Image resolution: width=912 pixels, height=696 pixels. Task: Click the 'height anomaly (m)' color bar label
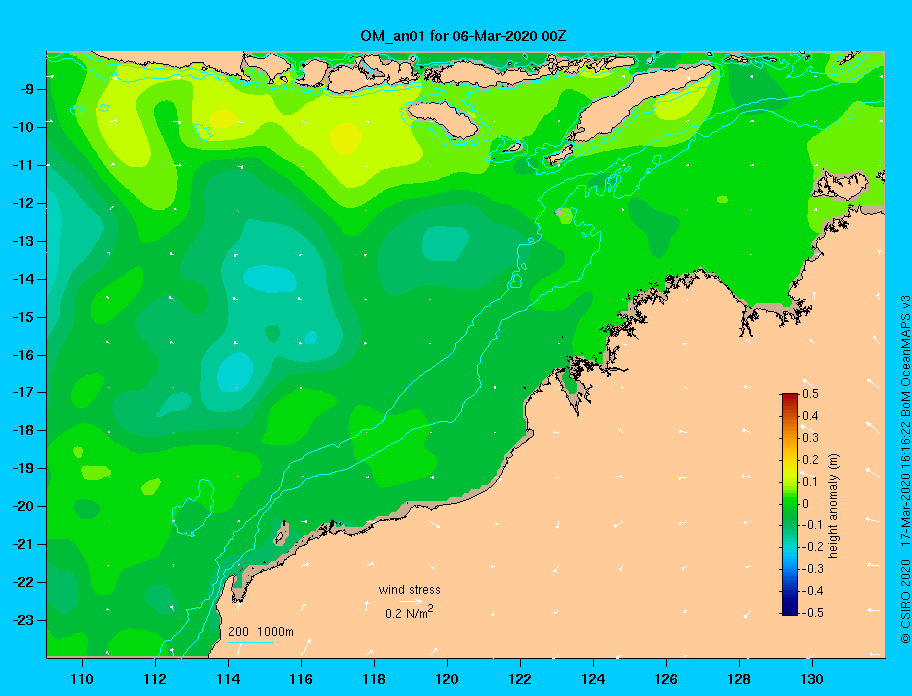pos(833,505)
